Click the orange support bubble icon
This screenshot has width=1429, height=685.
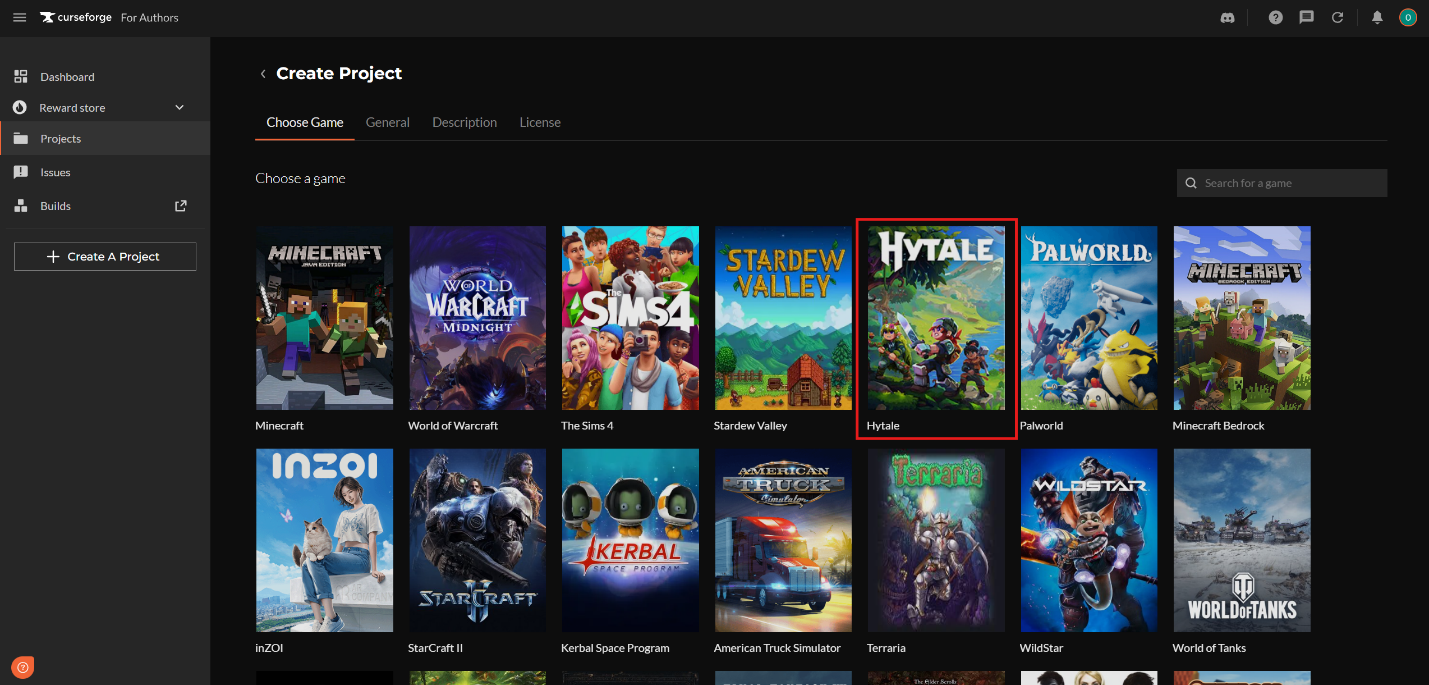coord(23,666)
